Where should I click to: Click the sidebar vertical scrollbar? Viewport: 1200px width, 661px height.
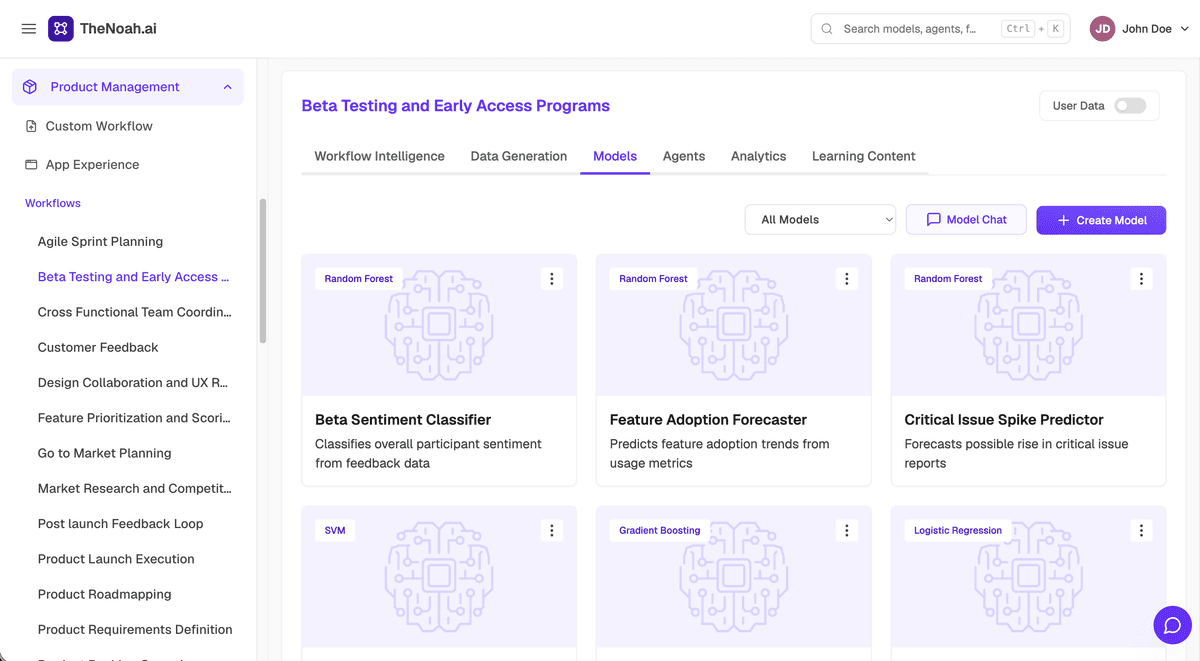(x=263, y=271)
